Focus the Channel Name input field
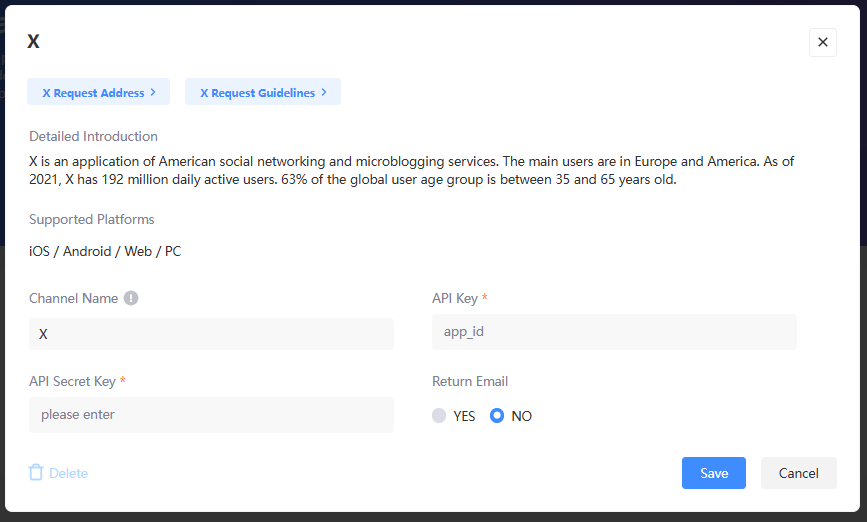This screenshot has height=522, width=867. tap(211, 334)
